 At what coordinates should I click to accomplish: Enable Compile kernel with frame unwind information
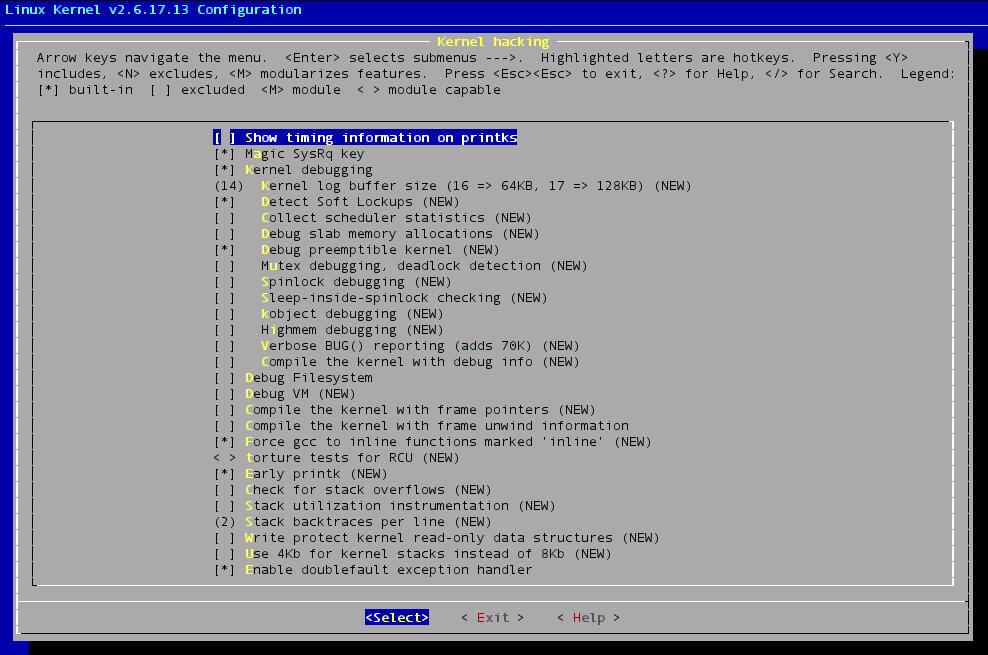pos(421,426)
